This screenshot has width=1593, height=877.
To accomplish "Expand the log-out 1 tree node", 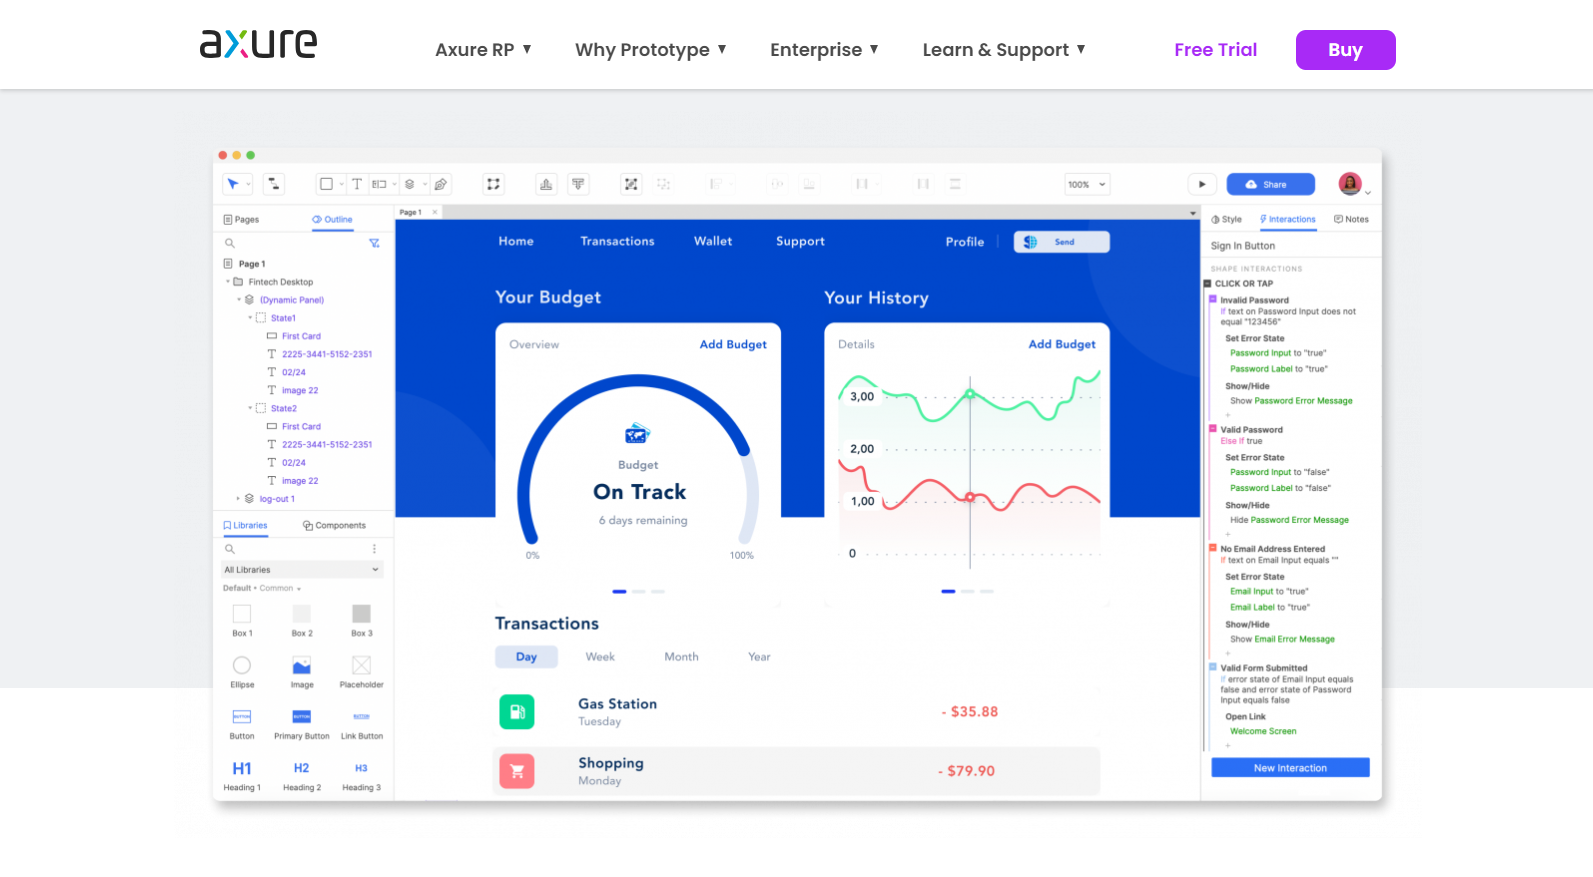I will click(238, 499).
